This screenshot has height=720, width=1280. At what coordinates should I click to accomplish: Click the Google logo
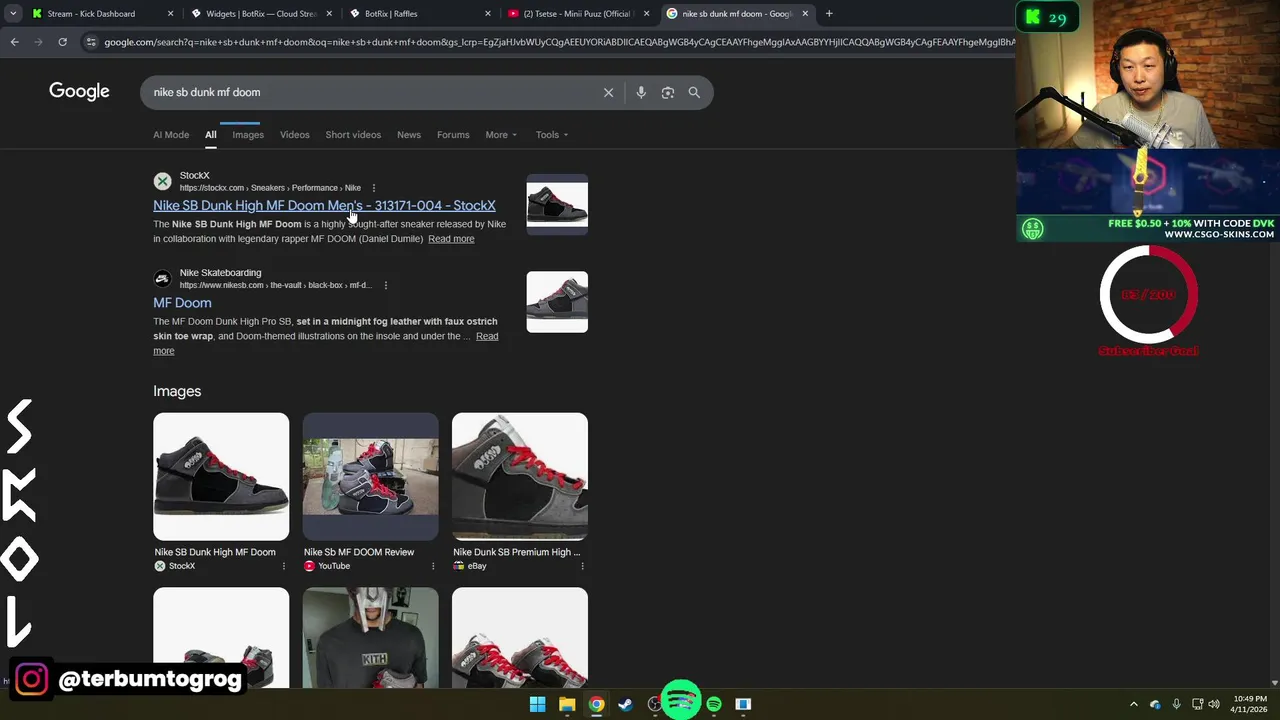point(79,92)
